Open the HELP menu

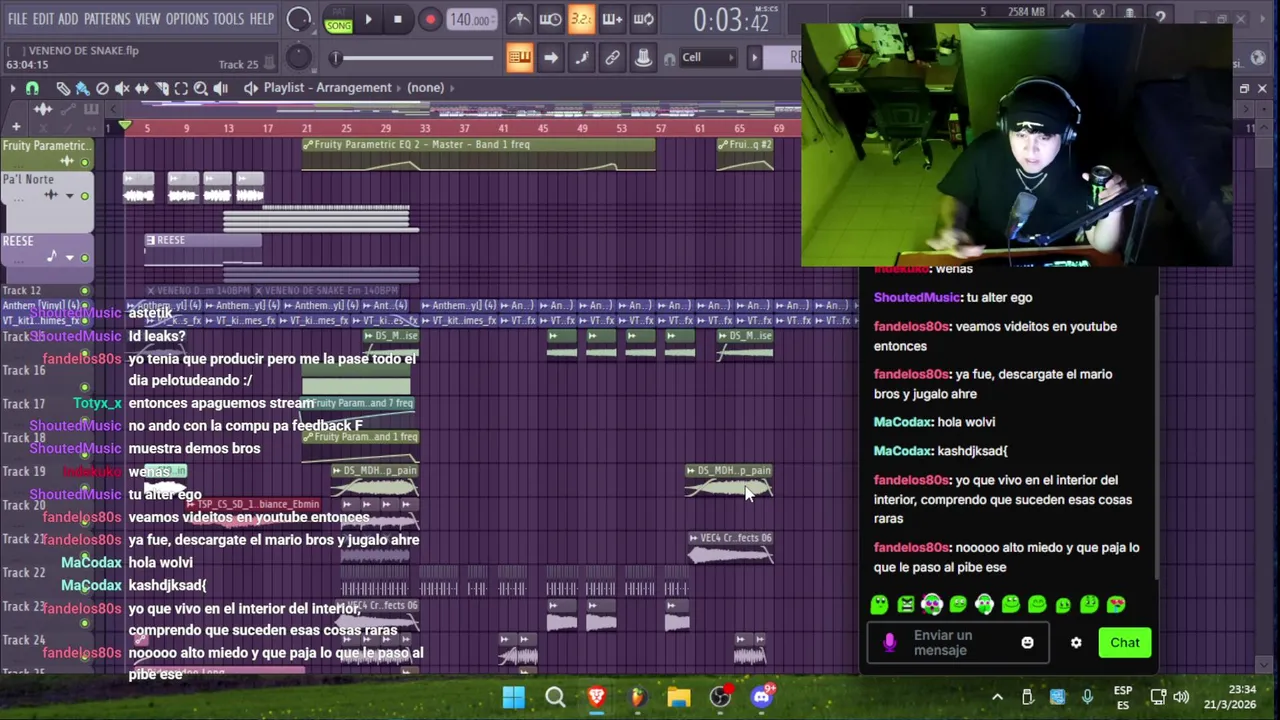(262, 19)
